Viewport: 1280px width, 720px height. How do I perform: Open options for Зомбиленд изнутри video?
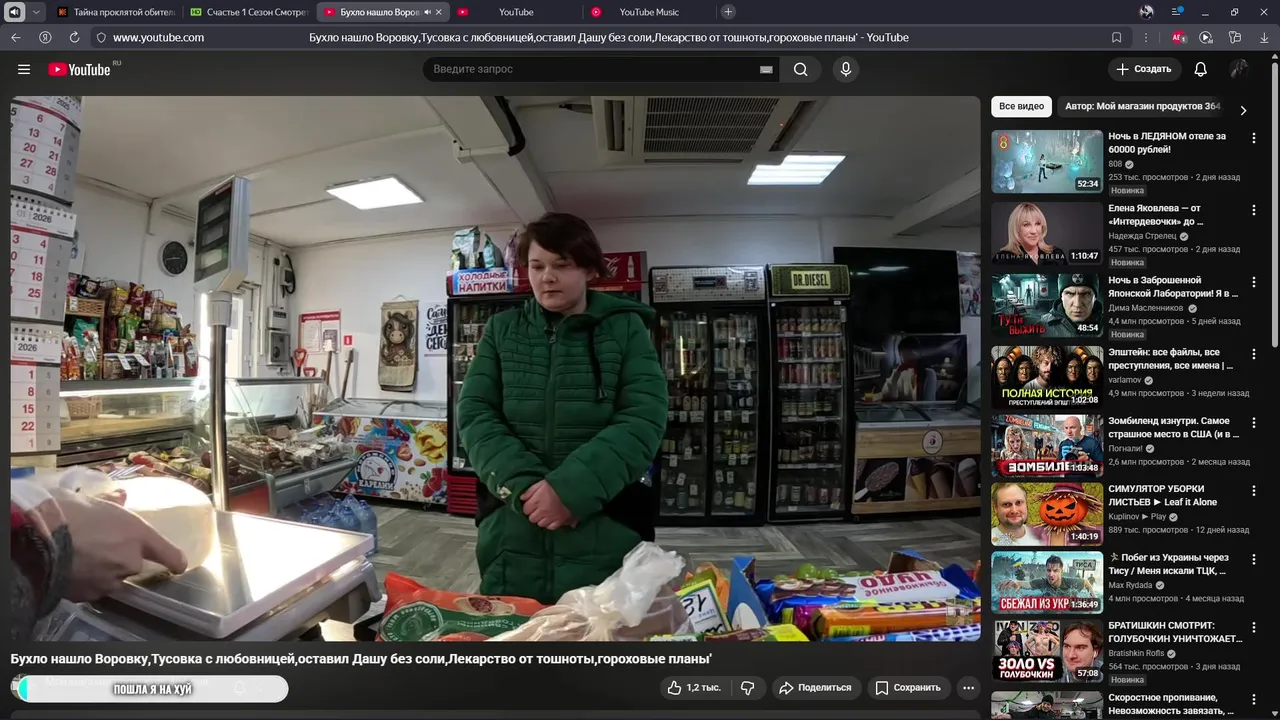pos(1253,424)
